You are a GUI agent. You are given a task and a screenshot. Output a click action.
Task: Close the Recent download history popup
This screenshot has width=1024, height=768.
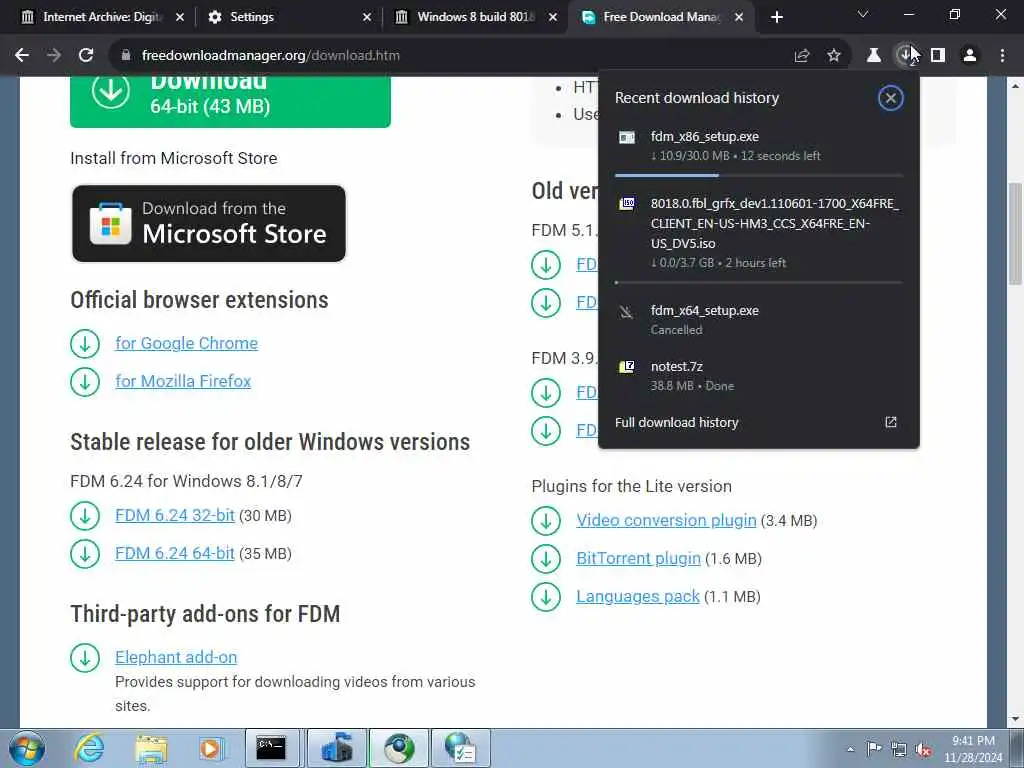point(890,98)
